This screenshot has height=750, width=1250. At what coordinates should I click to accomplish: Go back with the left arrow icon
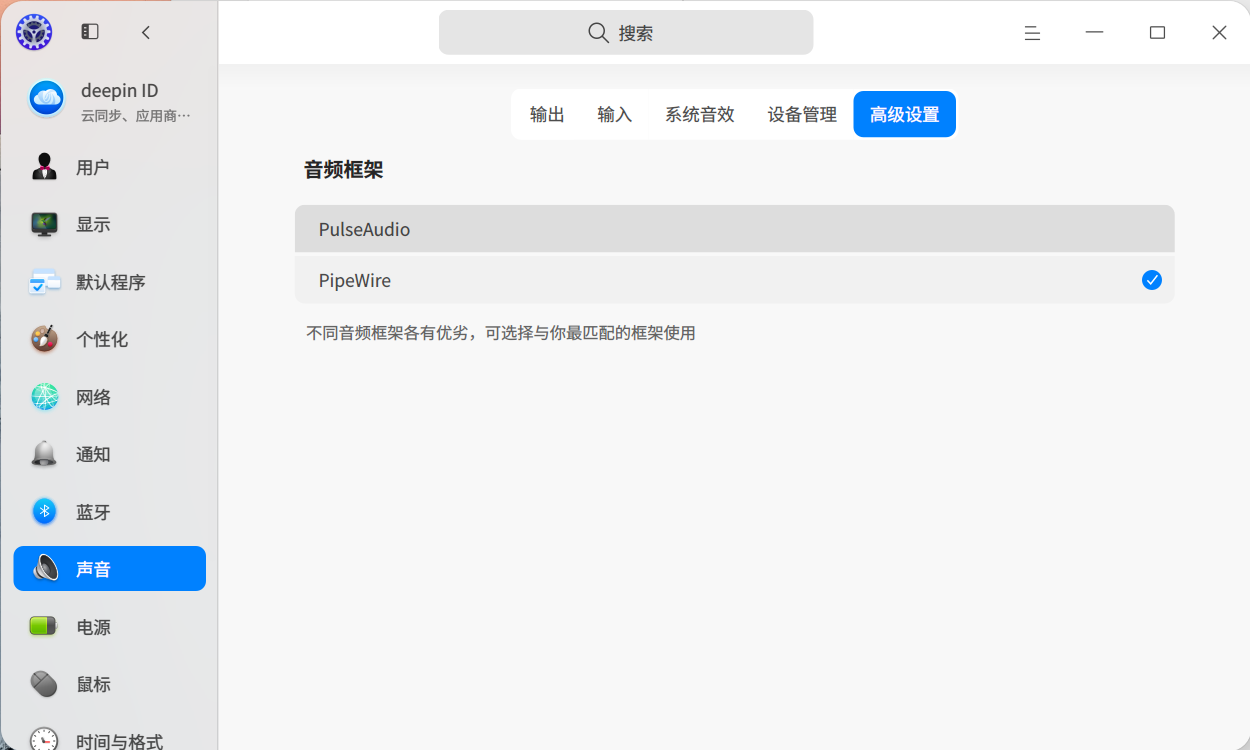pos(146,32)
